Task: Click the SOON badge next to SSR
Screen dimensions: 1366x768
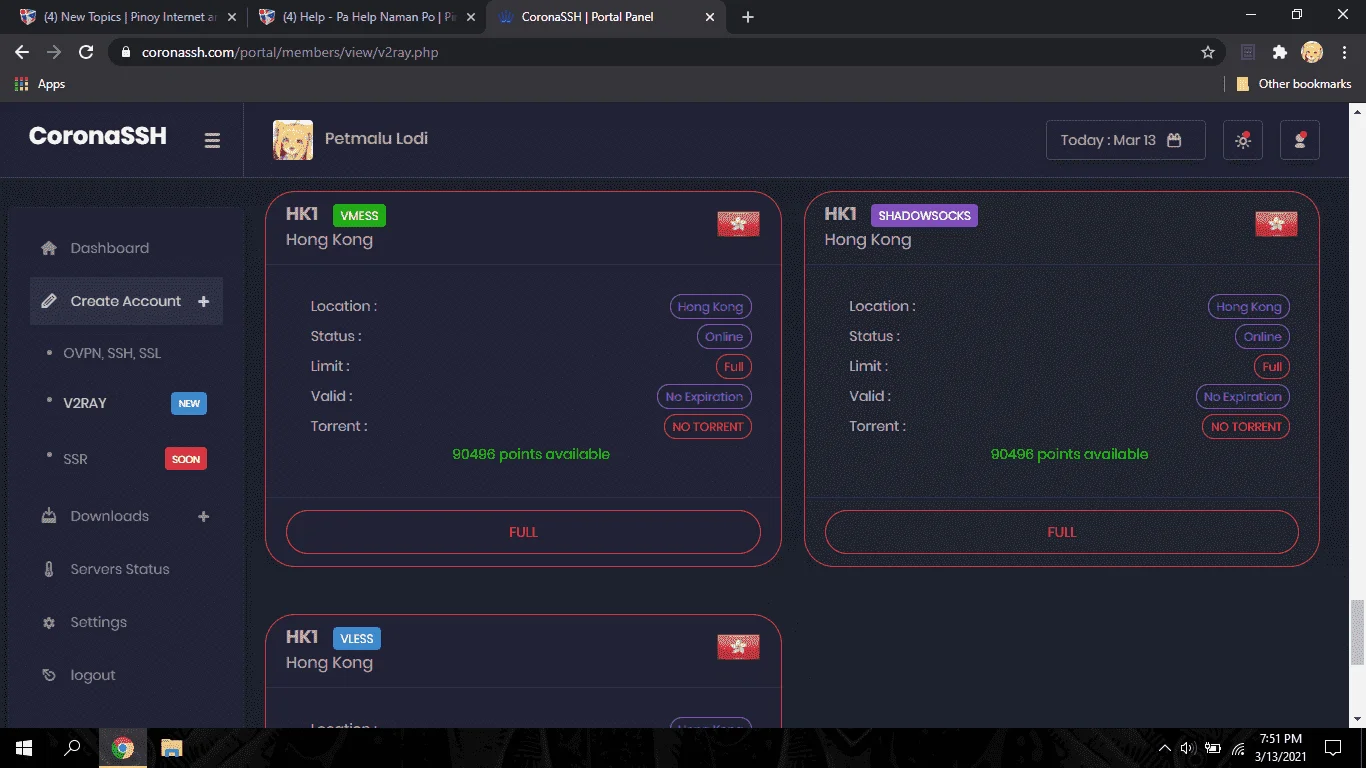Action: 186,459
